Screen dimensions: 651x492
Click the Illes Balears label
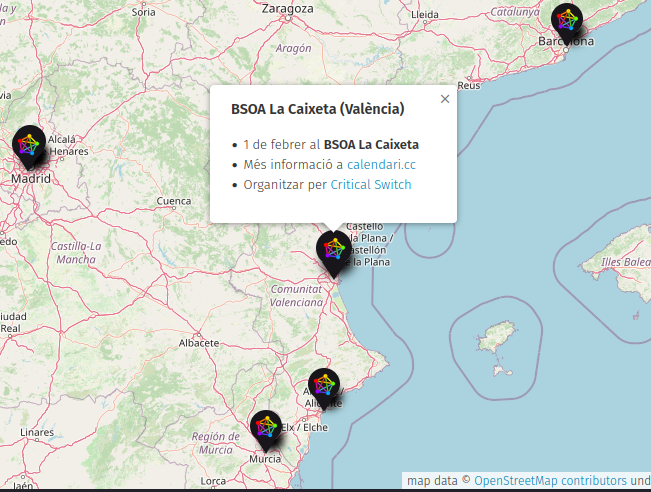[x=626, y=262]
